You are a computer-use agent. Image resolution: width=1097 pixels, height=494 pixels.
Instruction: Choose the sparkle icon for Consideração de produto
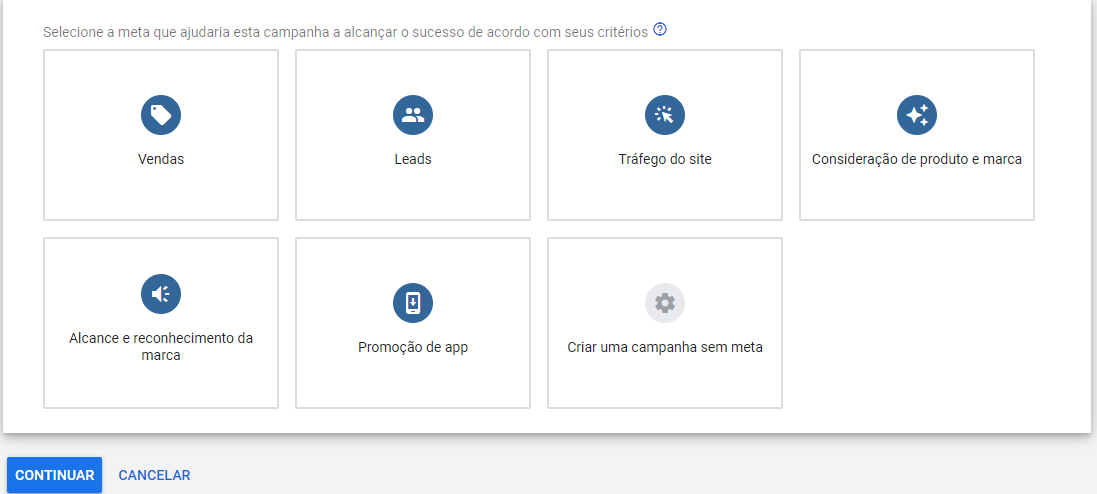coord(916,115)
